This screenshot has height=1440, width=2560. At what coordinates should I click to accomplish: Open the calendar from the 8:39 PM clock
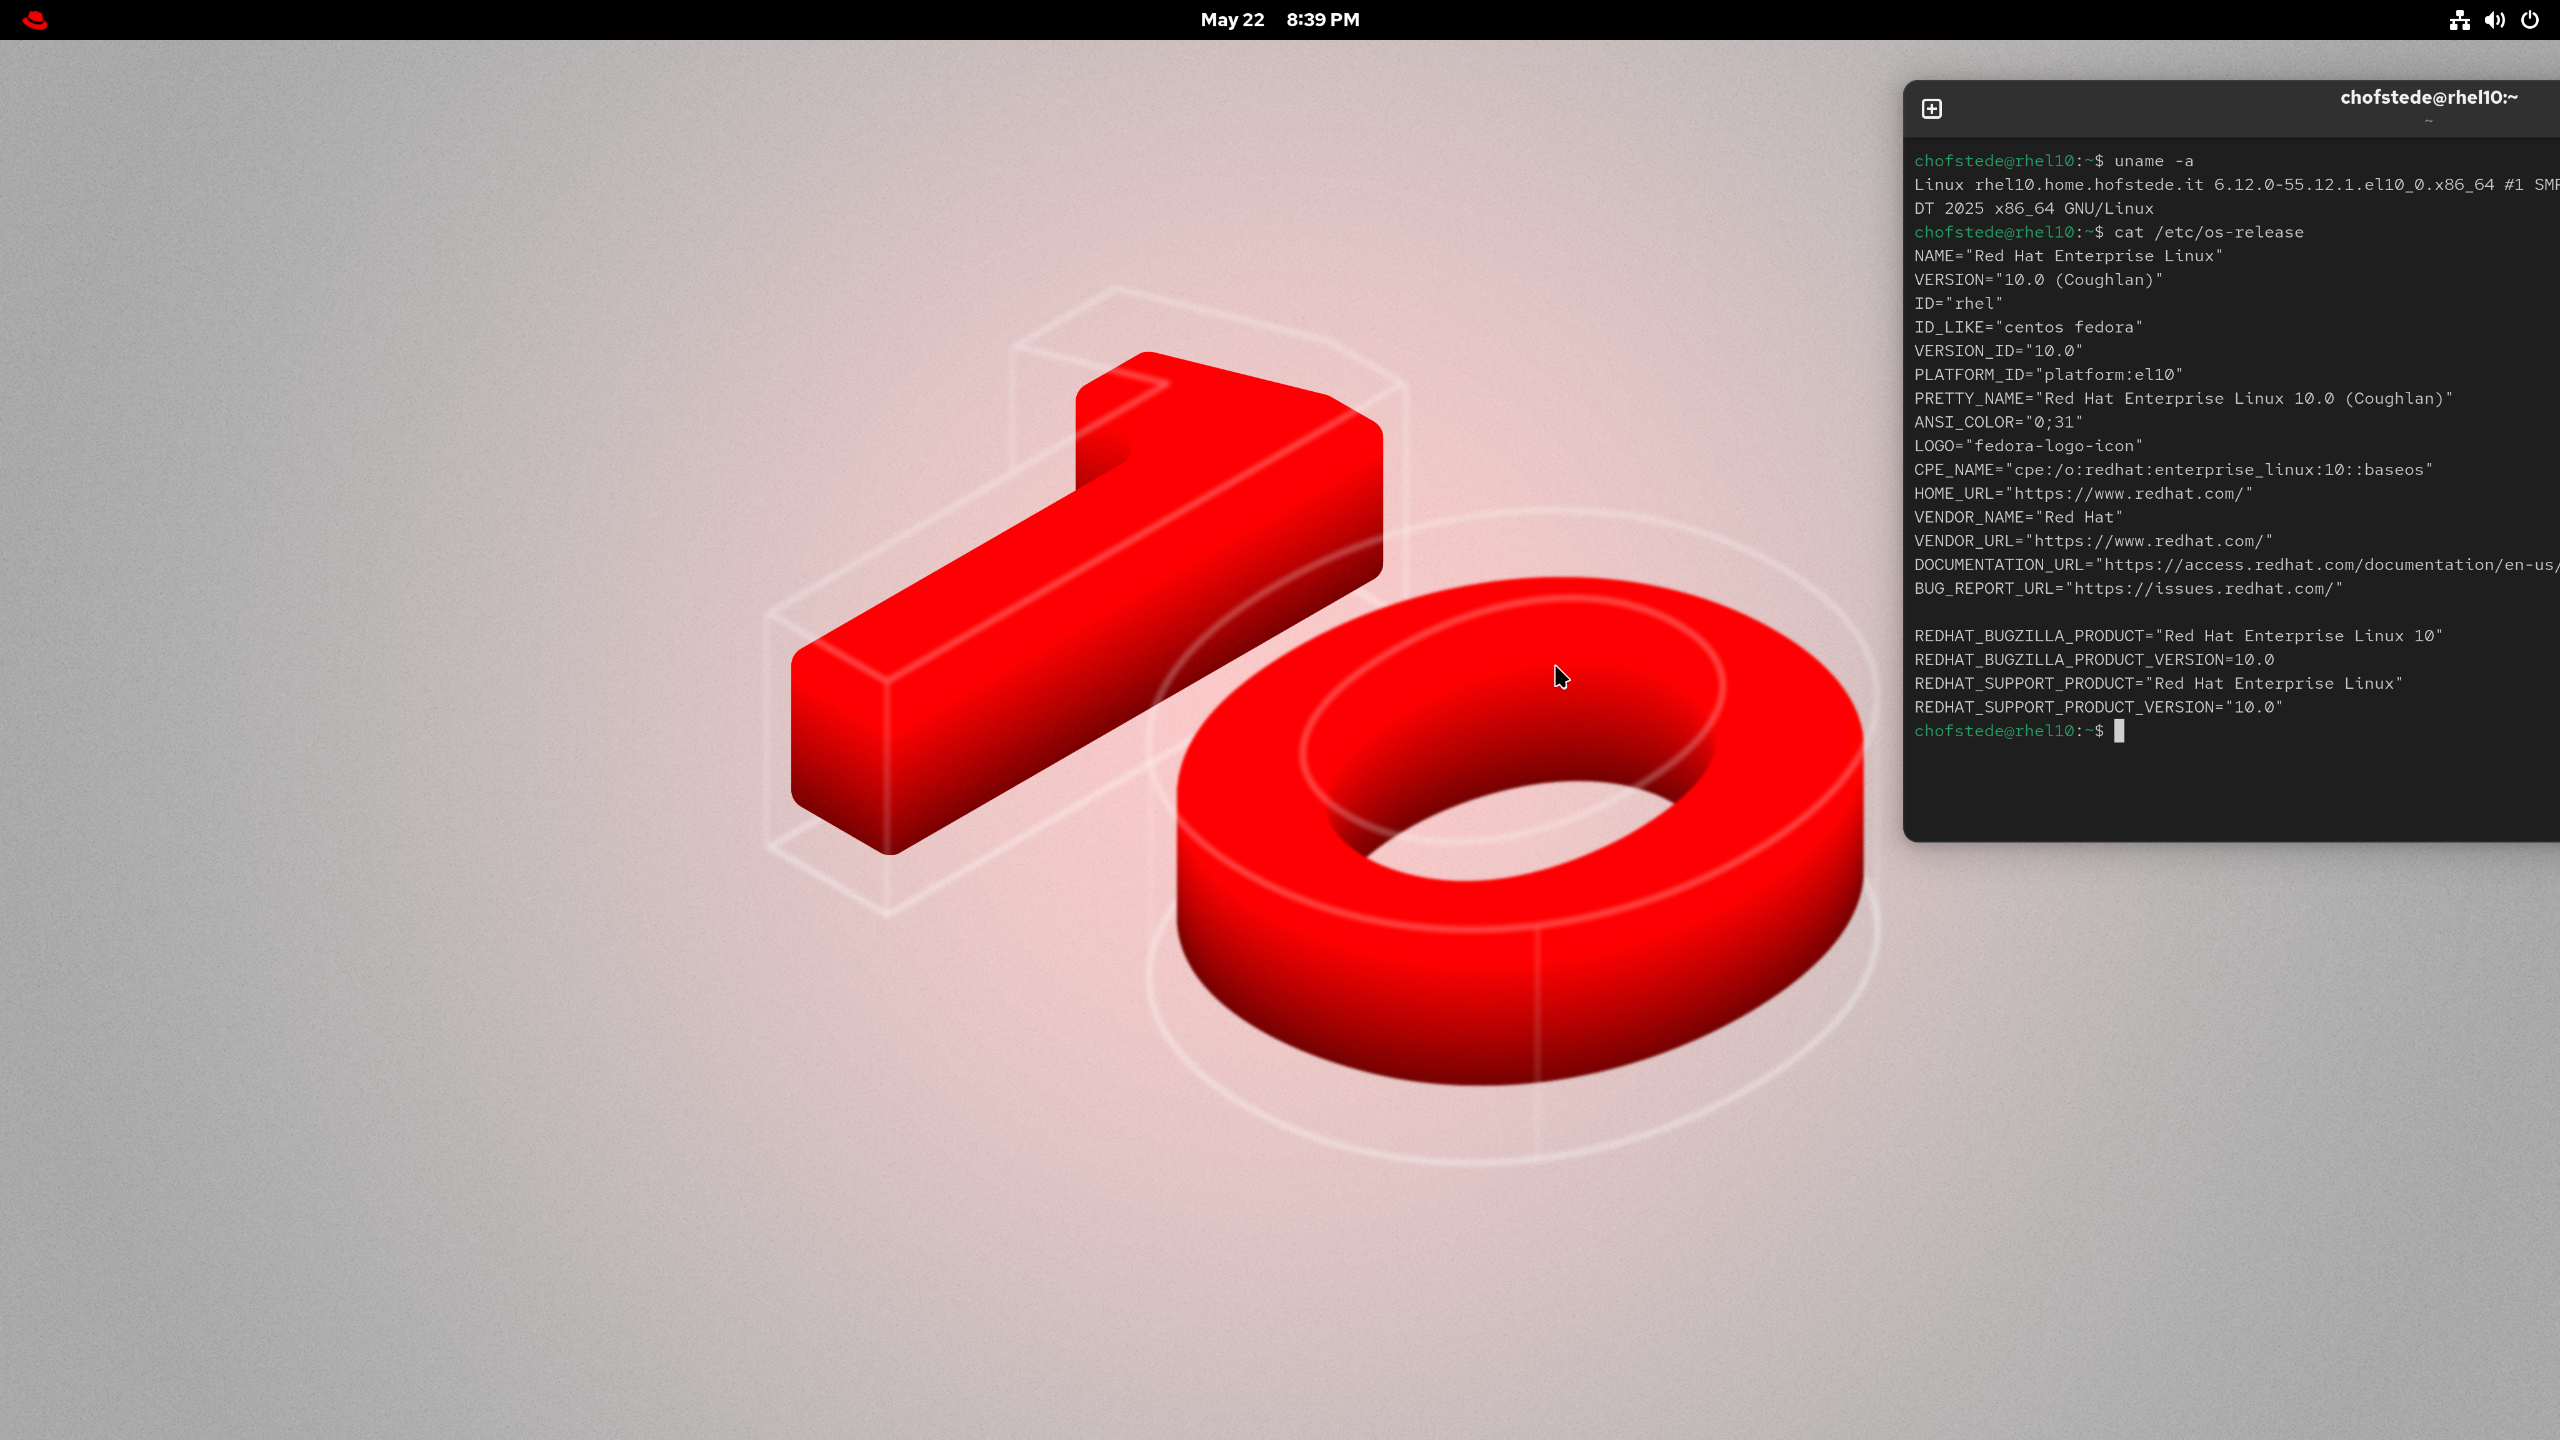point(1322,20)
